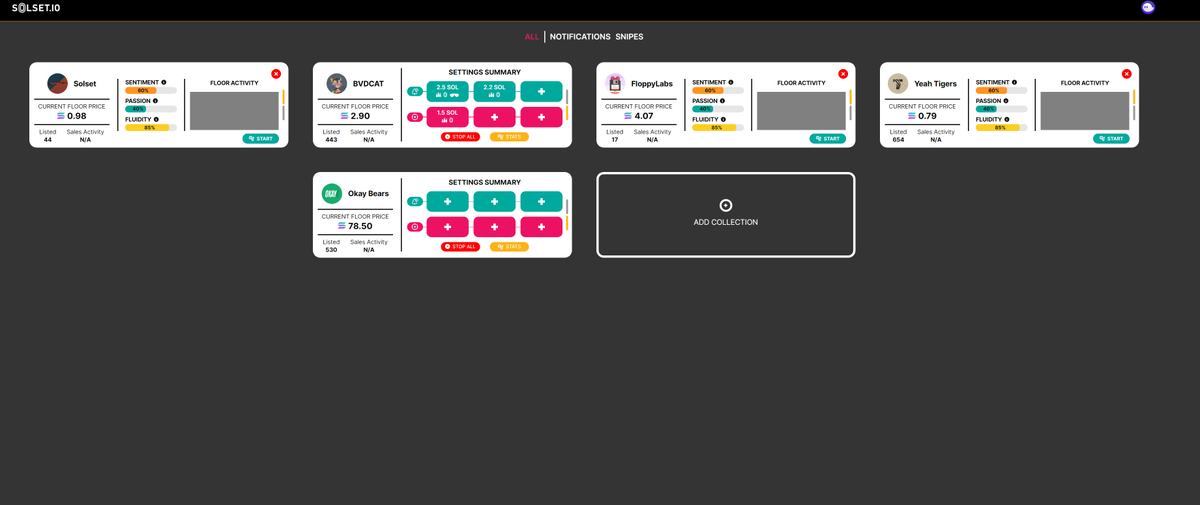
Task: Open BVDCAT 2.5 SOL notification slot
Action: point(447,91)
